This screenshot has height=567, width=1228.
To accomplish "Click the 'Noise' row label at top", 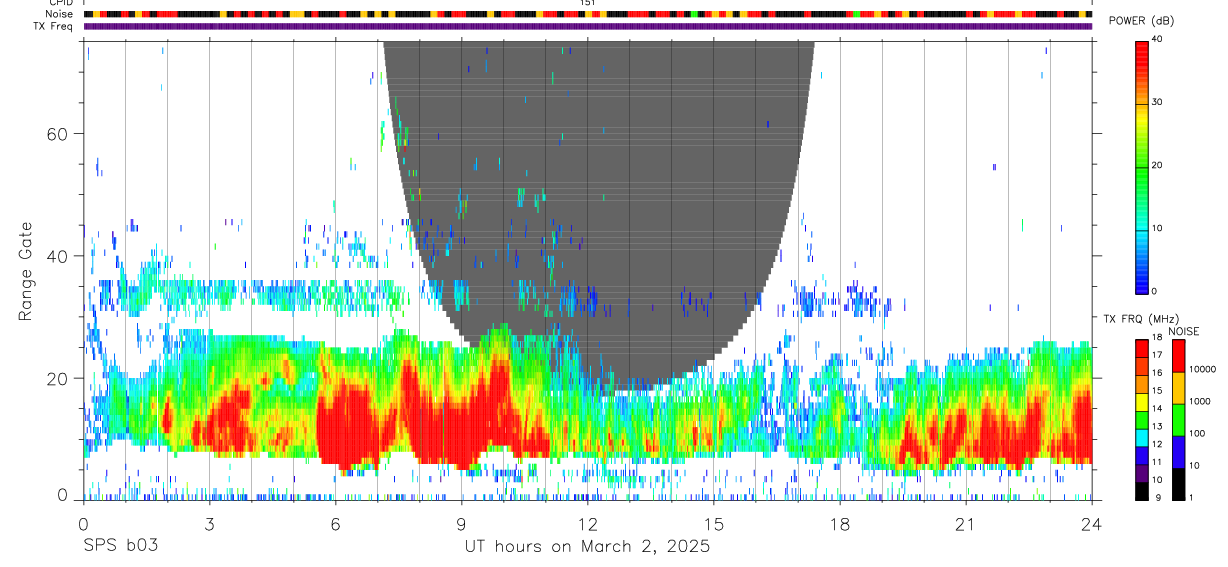I will [x=60, y=14].
